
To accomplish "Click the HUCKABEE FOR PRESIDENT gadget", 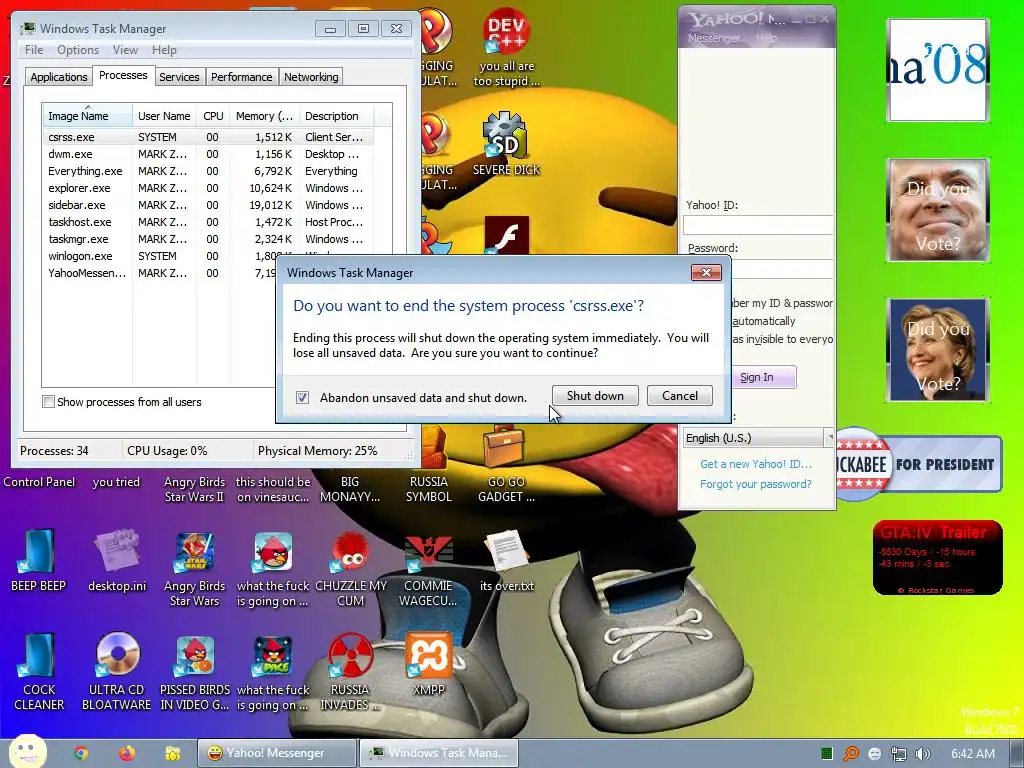I will (x=918, y=464).
